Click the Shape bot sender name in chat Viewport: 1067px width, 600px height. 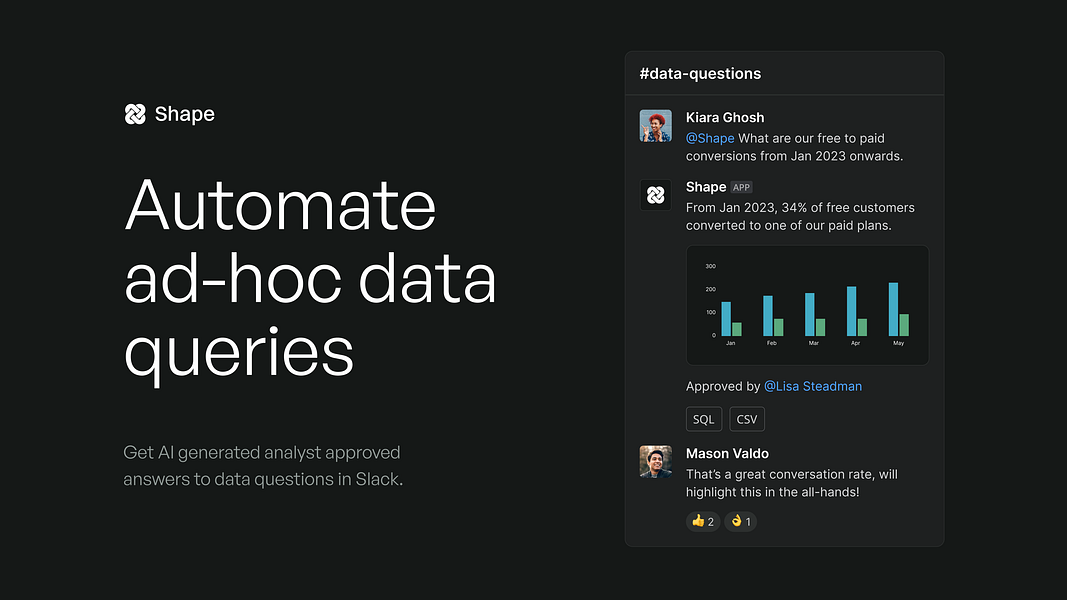tap(706, 187)
